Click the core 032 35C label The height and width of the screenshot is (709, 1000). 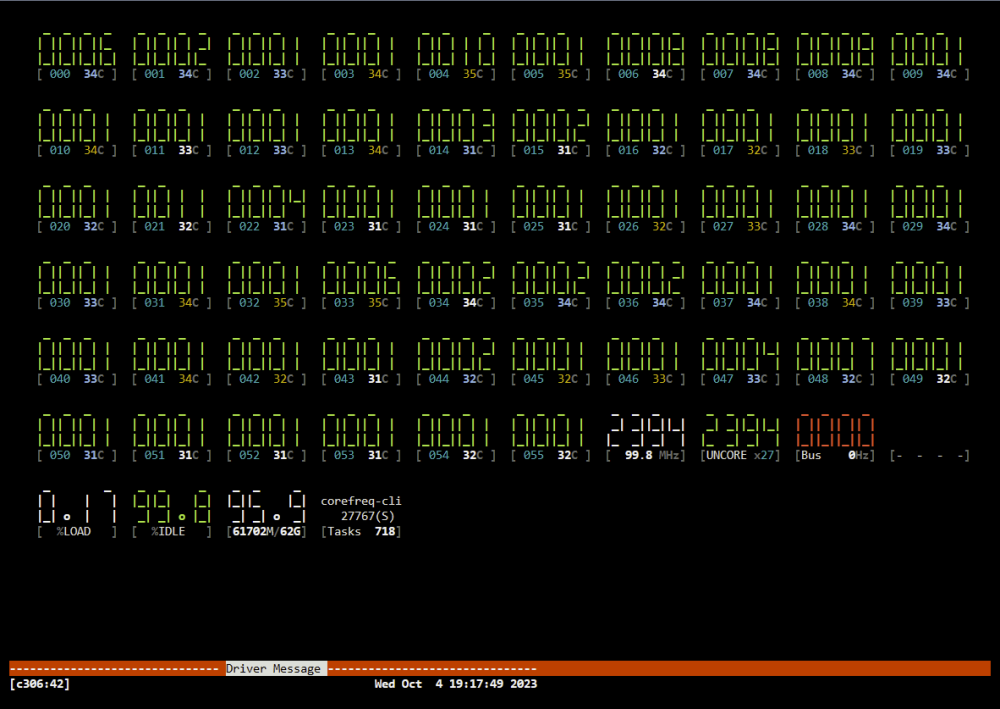267,303
